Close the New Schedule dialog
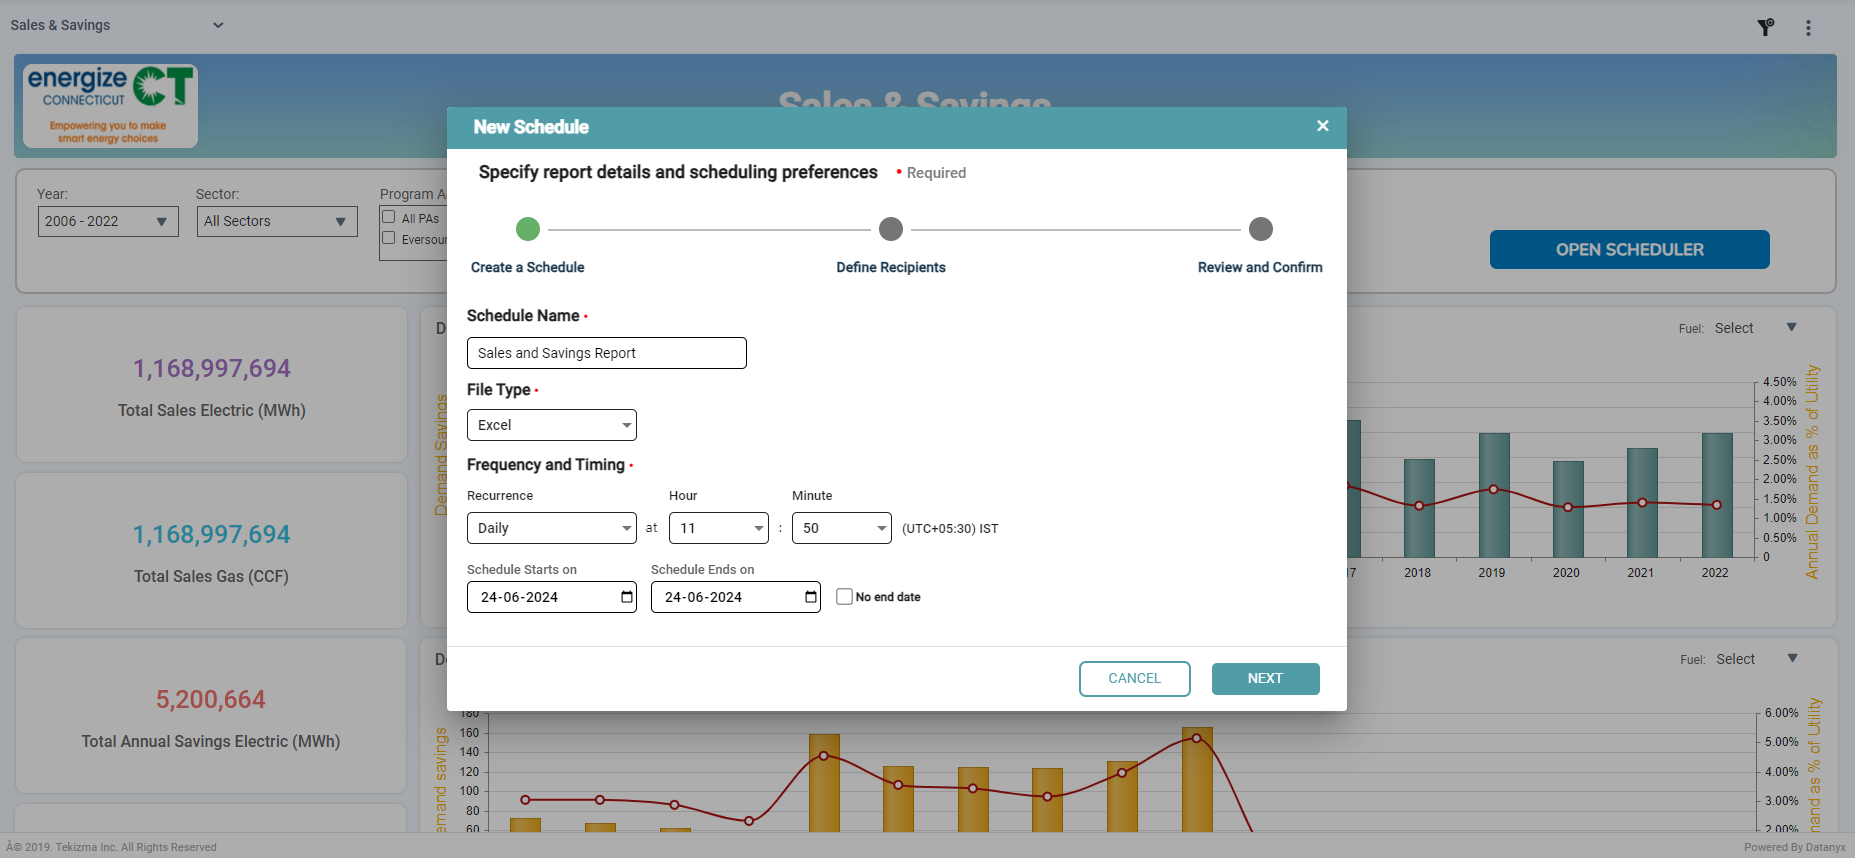 coord(1322,126)
